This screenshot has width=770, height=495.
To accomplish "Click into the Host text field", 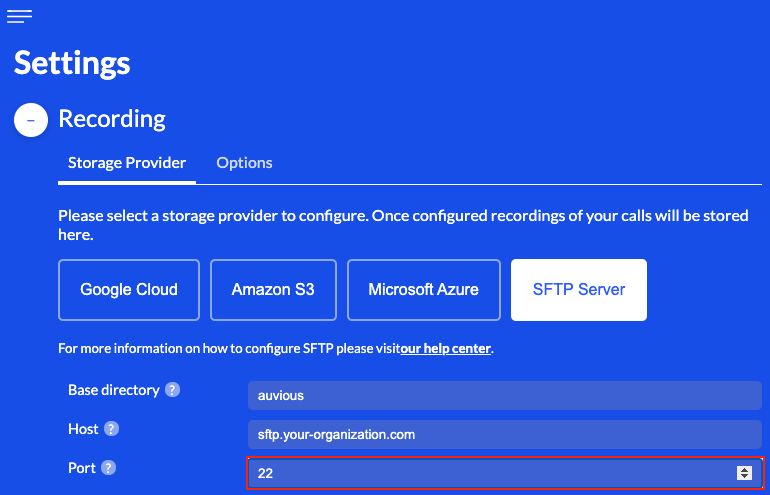I will 504,434.
